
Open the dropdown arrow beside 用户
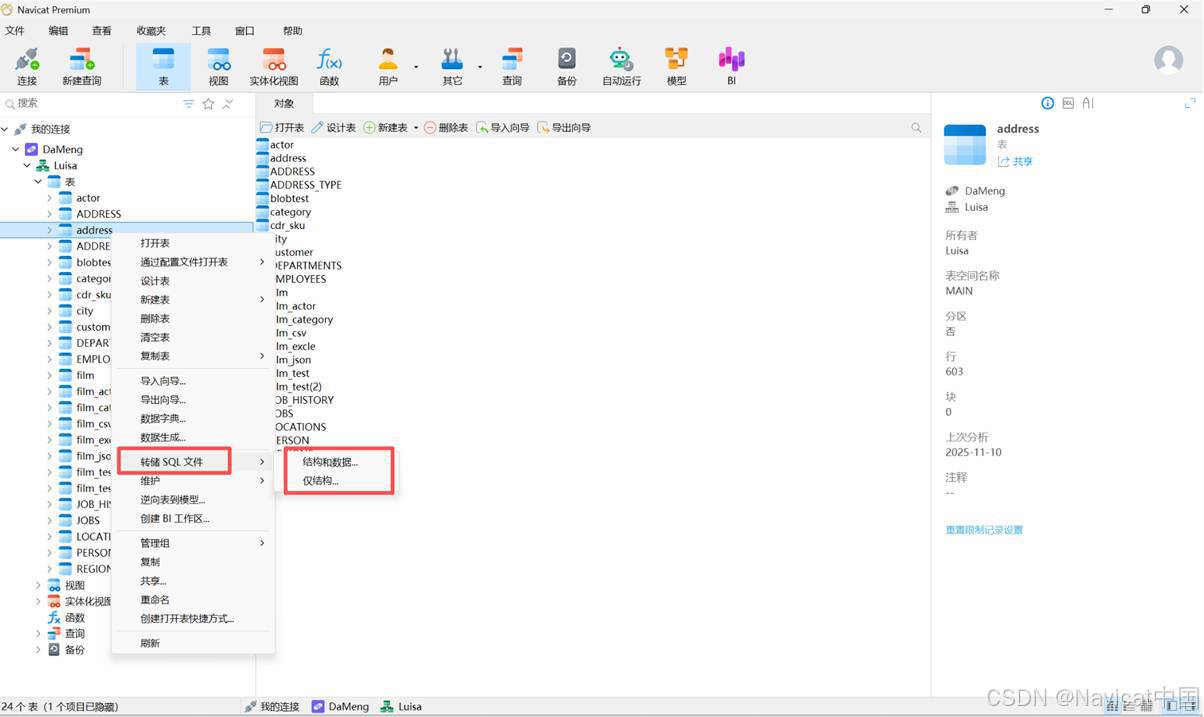pyautogui.click(x=416, y=68)
